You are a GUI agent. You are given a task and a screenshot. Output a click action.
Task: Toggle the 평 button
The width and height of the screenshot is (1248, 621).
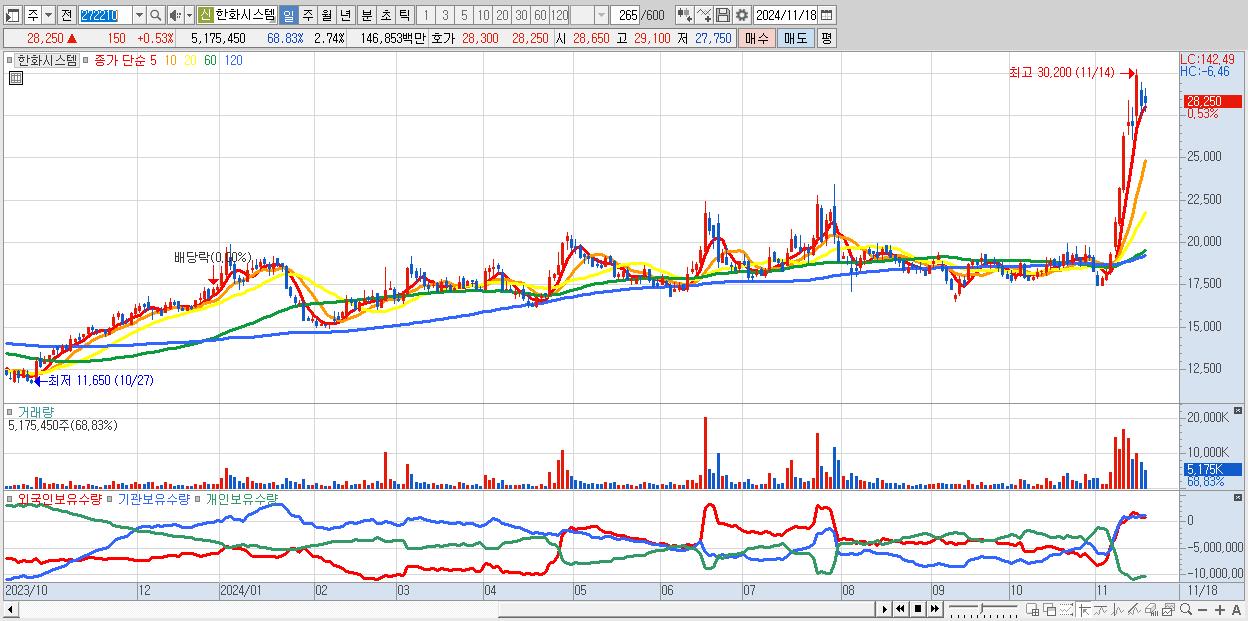tap(825, 38)
